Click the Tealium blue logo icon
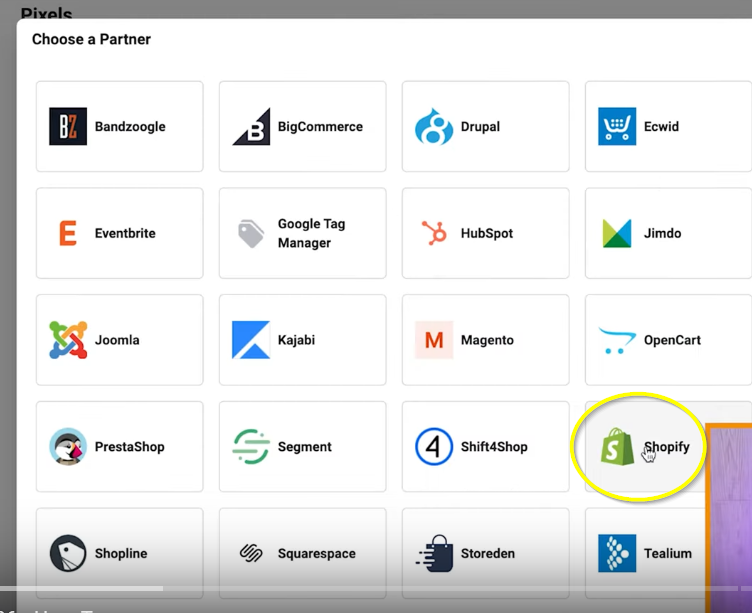This screenshot has width=752, height=613. [x=617, y=553]
